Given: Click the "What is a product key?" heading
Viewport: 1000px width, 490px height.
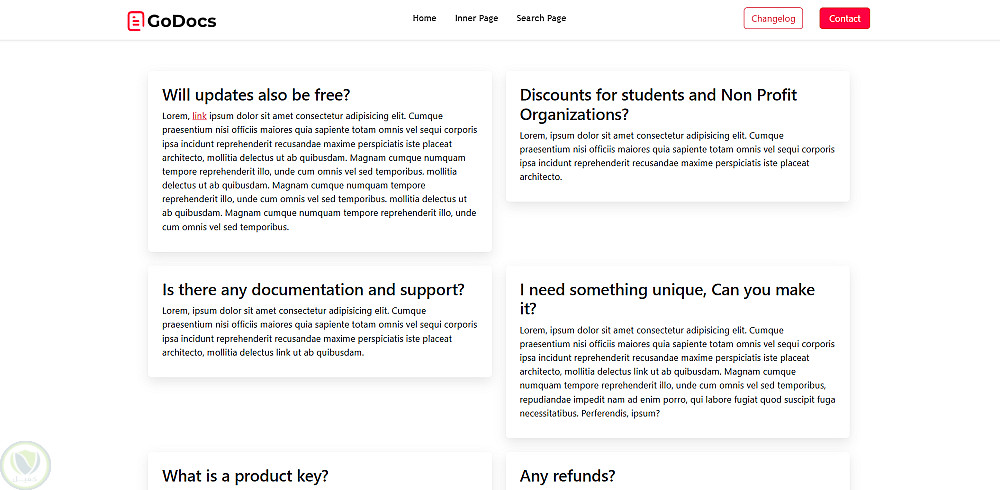Looking at the screenshot, I should click(x=245, y=476).
